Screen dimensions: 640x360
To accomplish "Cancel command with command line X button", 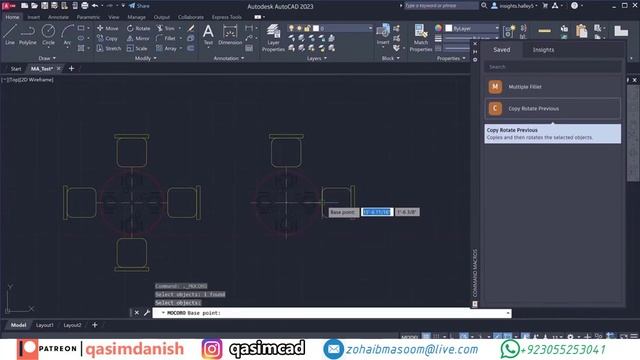I will point(137,313).
